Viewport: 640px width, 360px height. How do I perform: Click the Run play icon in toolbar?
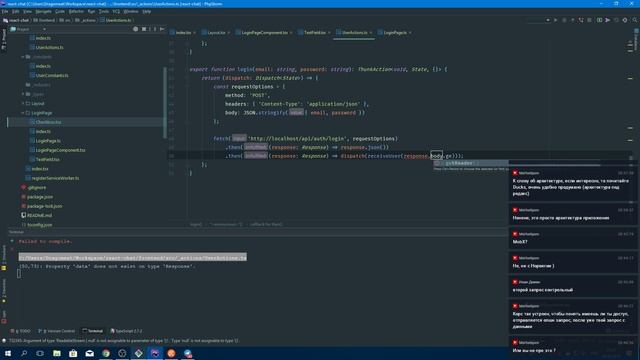click(556, 20)
